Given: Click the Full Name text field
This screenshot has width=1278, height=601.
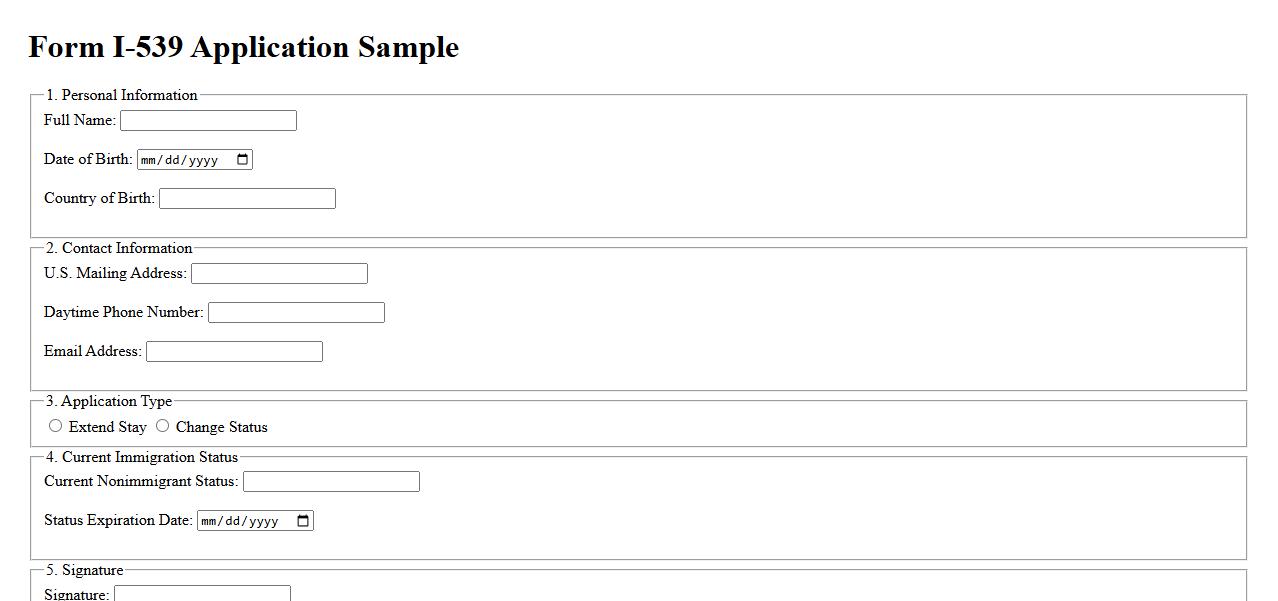Looking at the screenshot, I should tap(208, 121).
